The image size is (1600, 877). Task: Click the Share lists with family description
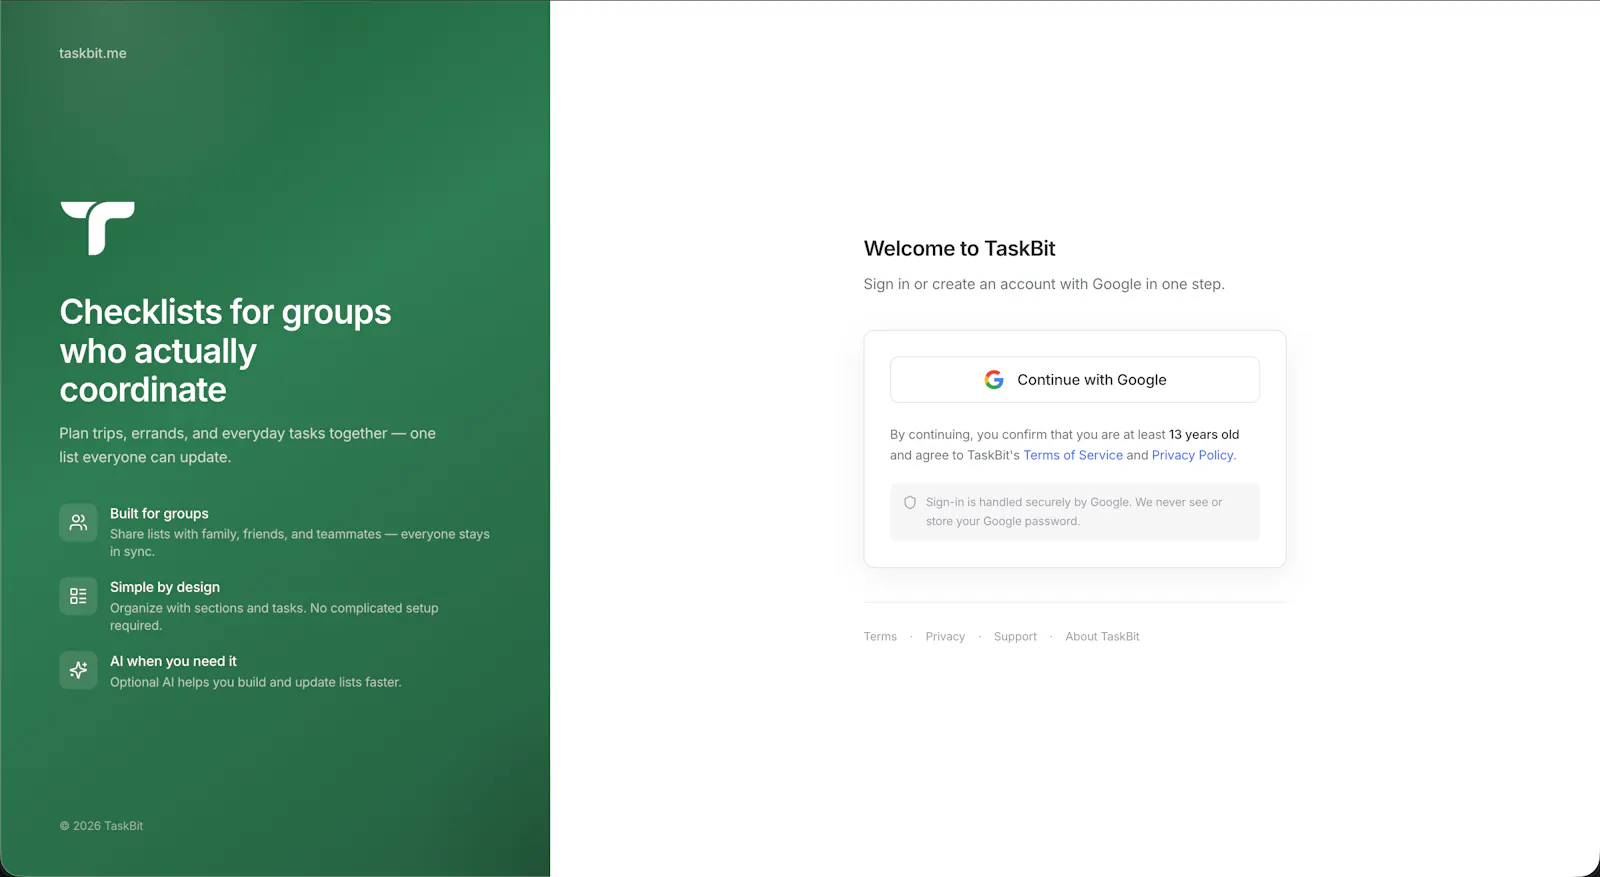click(300, 543)
